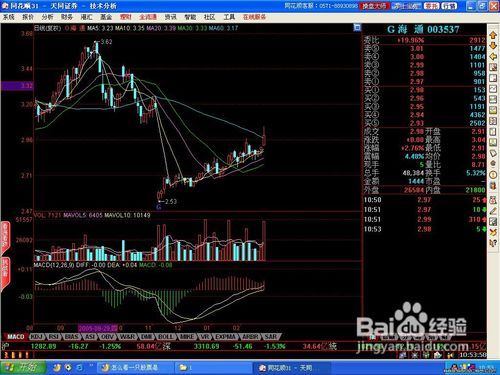
Task: Select the SAR indicator tab
Action: [x=271, y=337]
